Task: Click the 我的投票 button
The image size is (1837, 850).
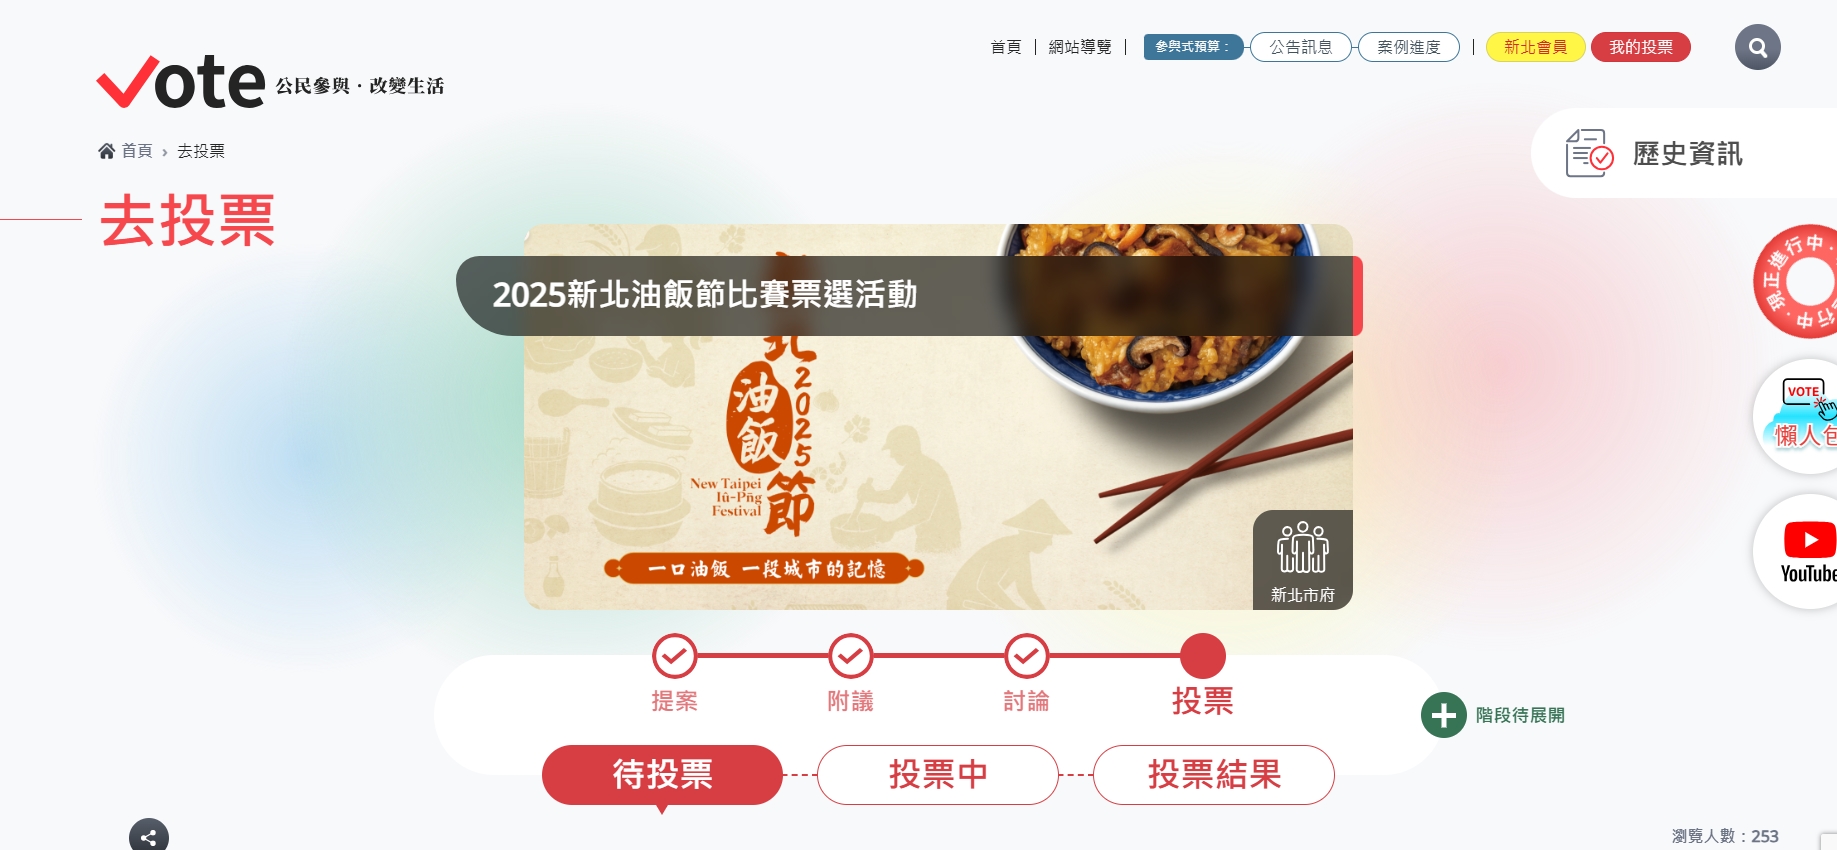Action: 1641,47
